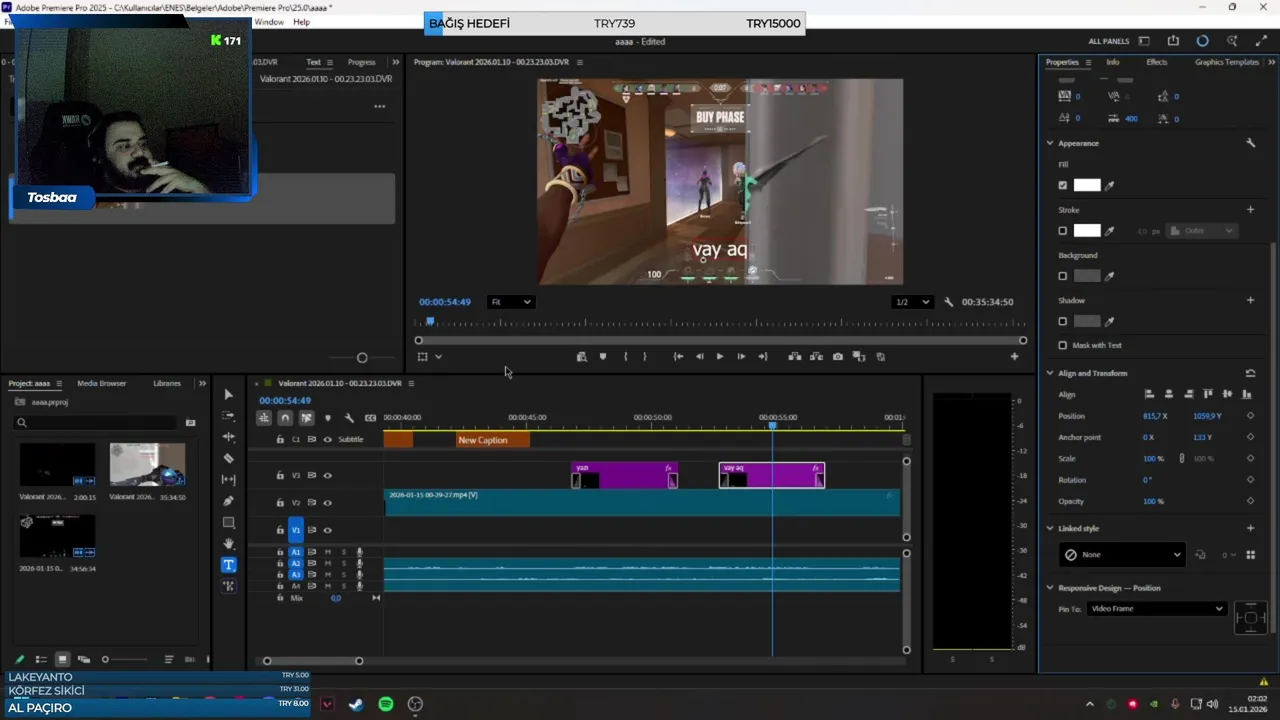Select the Rectangle shape tool
Viewport: 1280px width, 720px height.
pos(228,523)
